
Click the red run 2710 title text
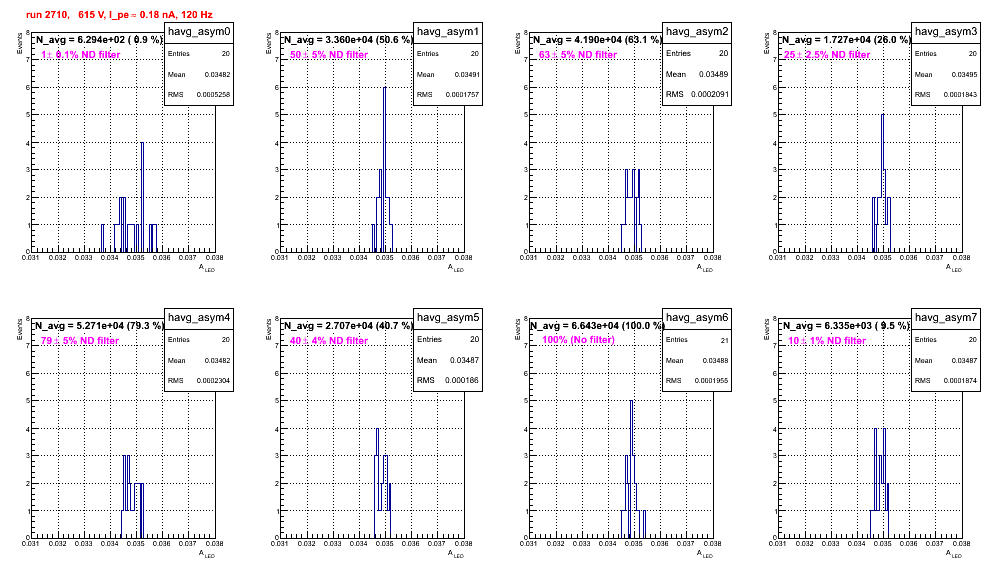119,15
